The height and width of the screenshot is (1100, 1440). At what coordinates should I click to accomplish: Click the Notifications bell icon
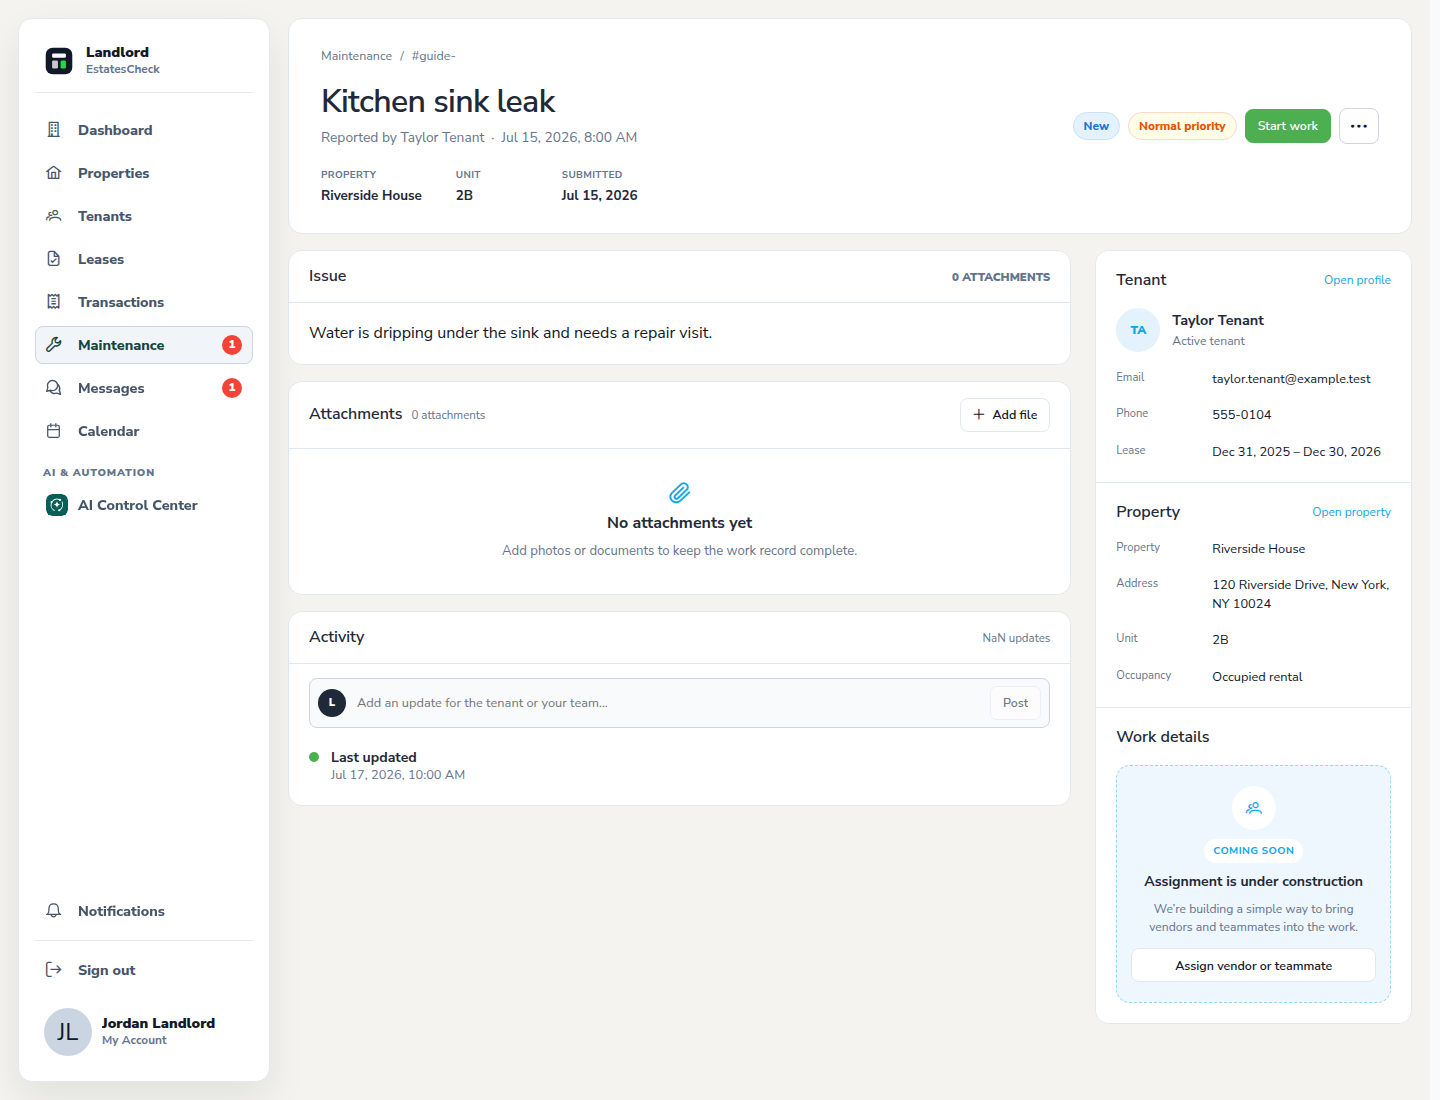tap(54, 911)
